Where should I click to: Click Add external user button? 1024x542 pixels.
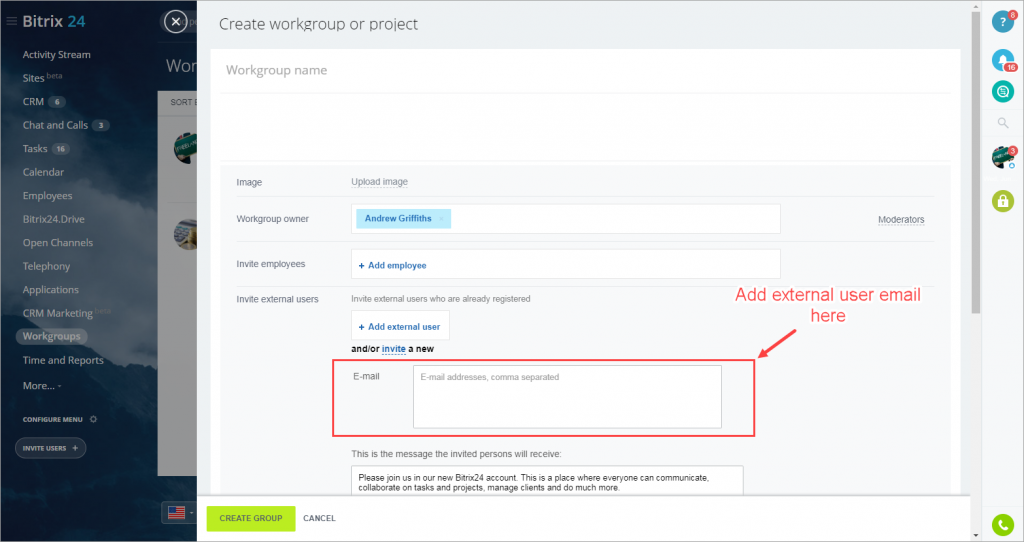point(400,326)
